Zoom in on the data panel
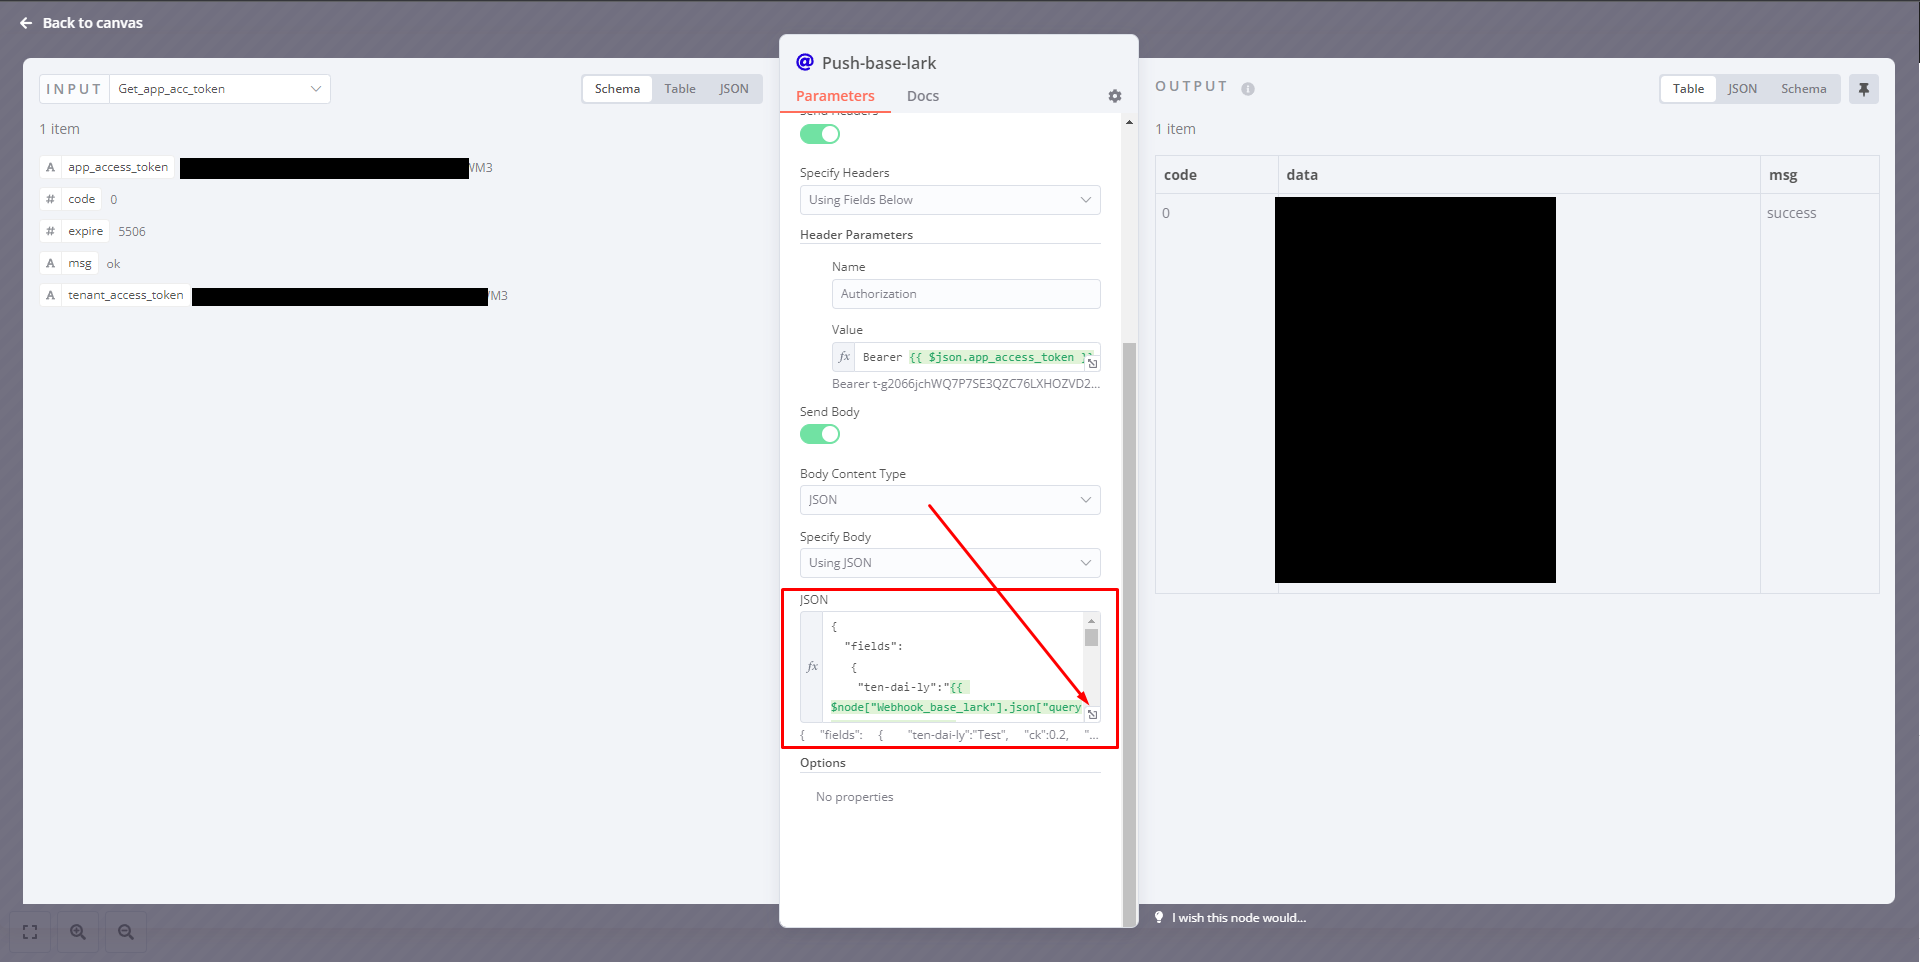1920x962 pixels. [x=77, y=931]
